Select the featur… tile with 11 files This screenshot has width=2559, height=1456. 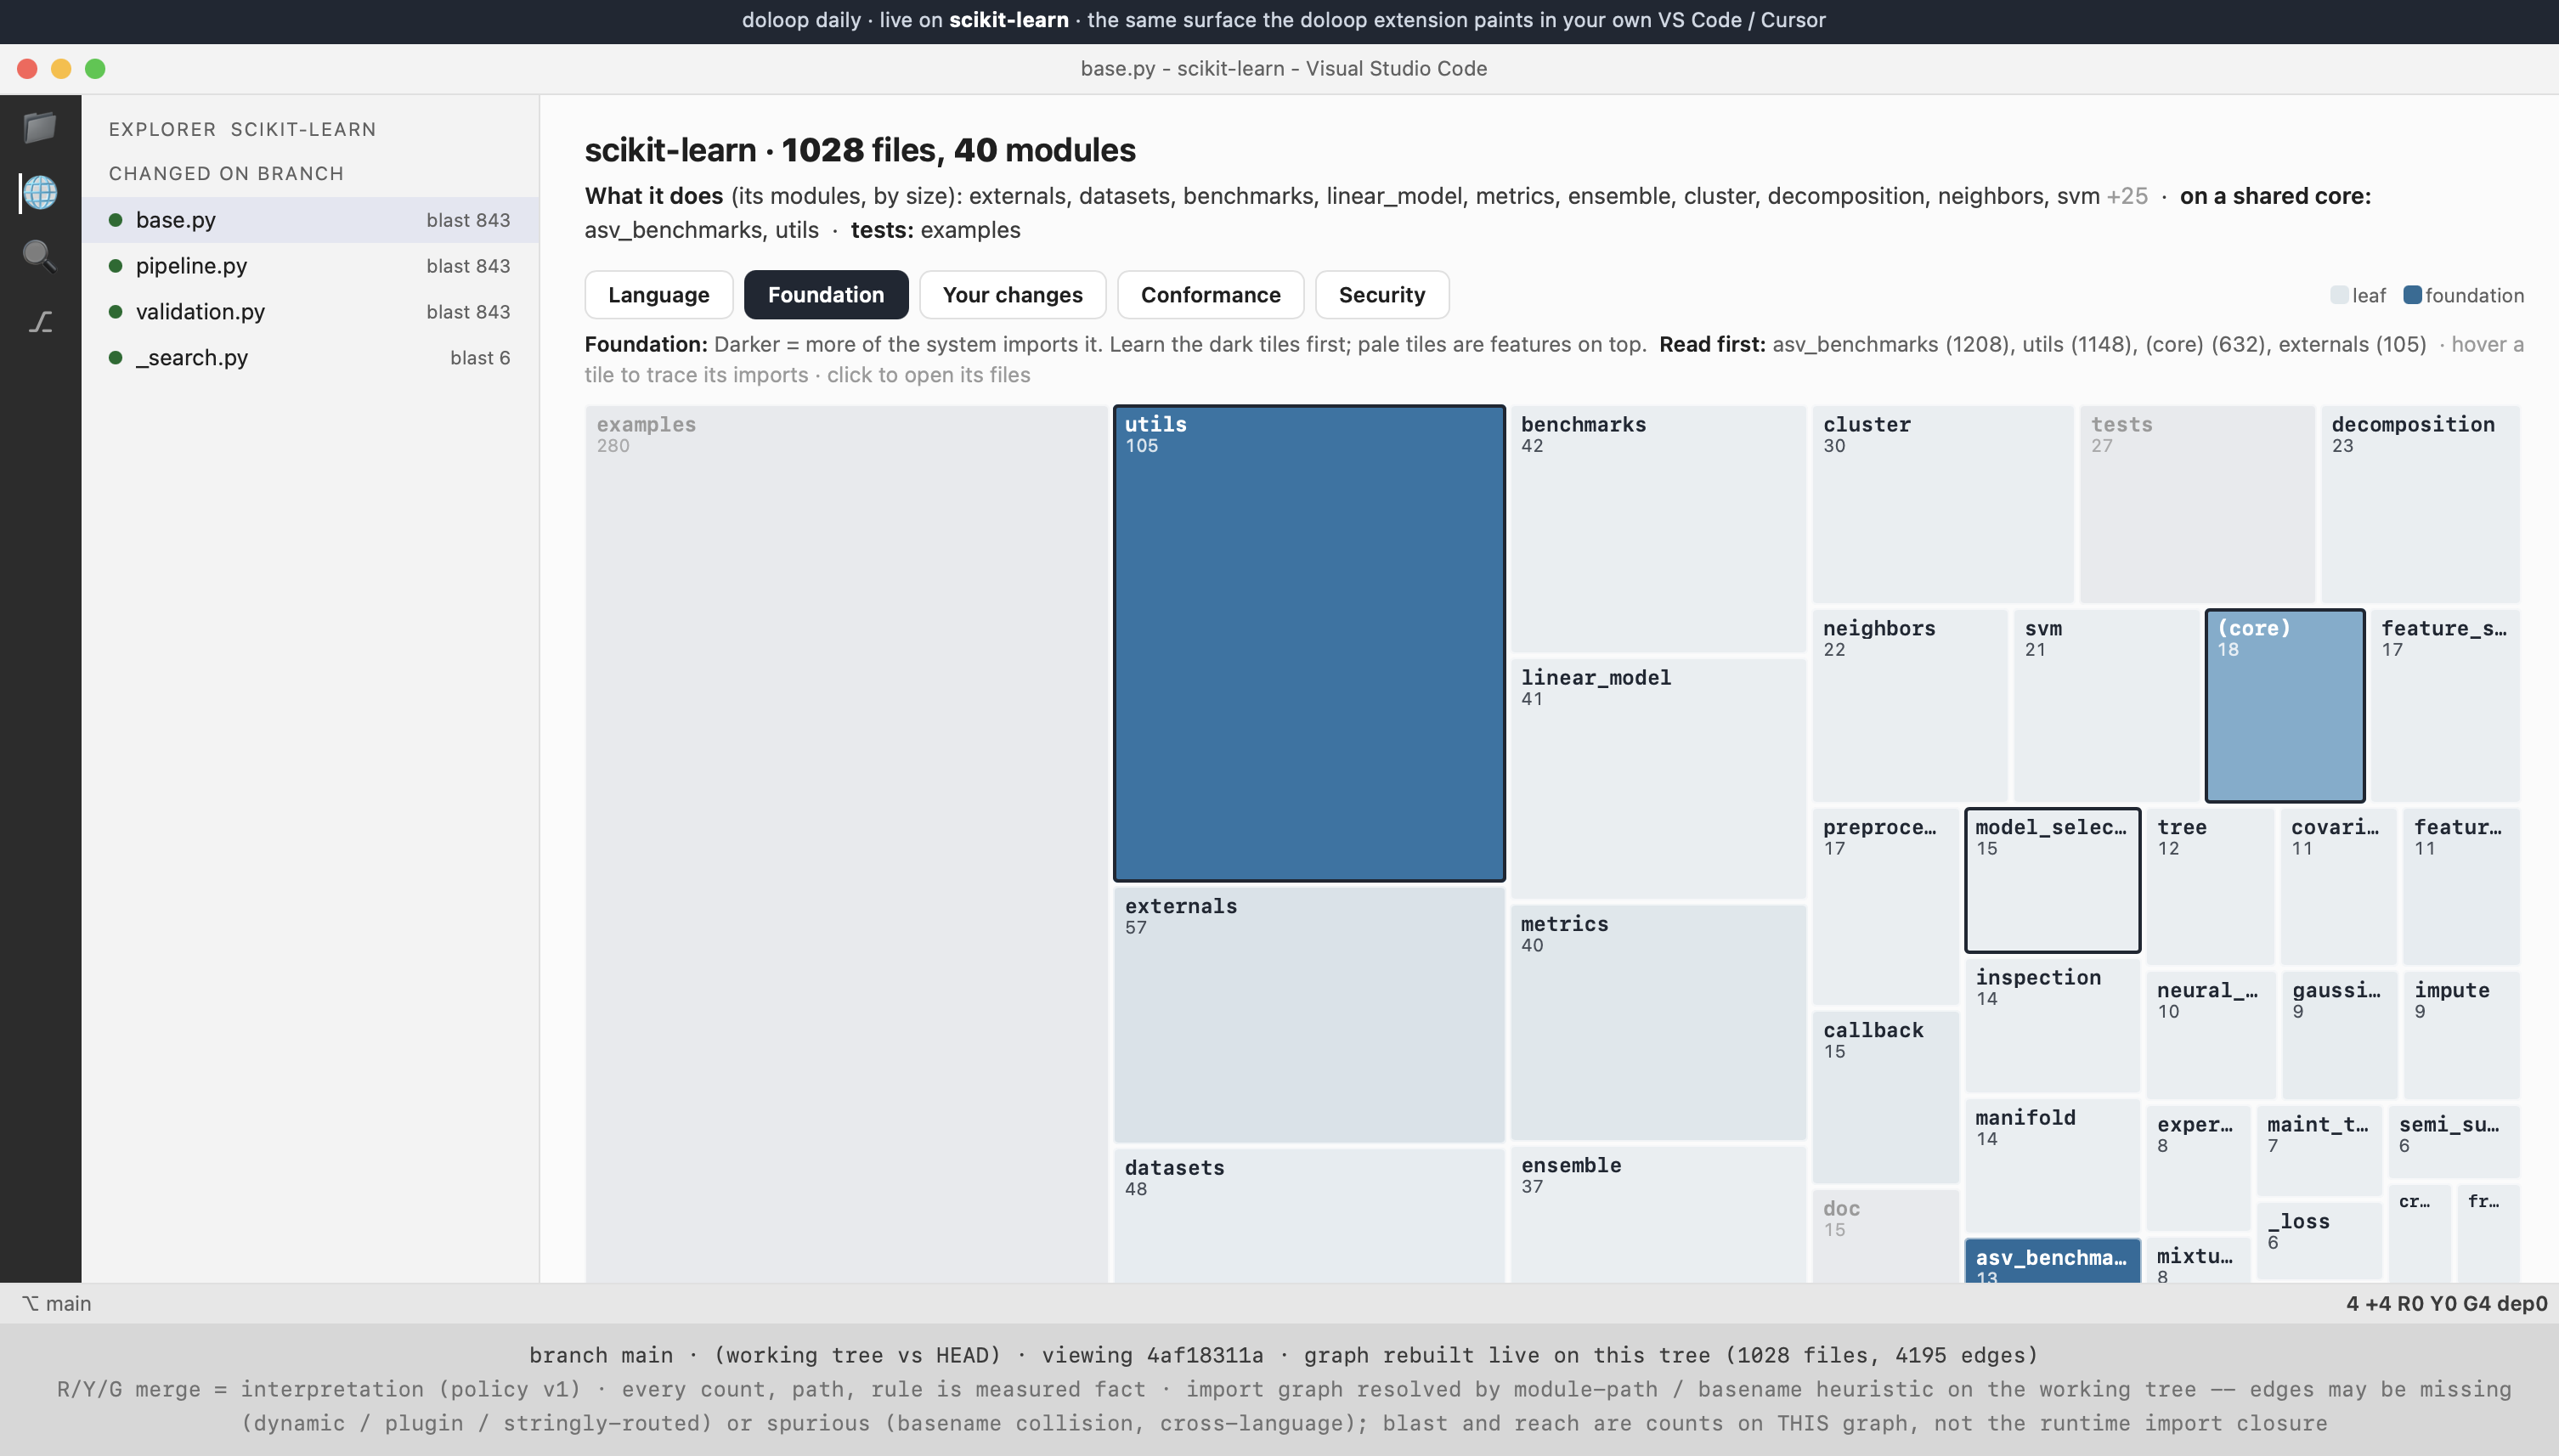pyautogui.click(x=2461, y=886)
